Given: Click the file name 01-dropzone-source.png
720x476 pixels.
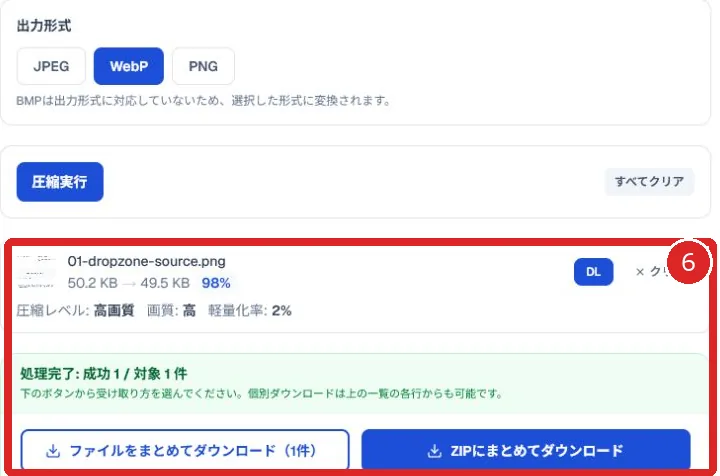Looking at the screenshot, I should [x=146, y=261].
